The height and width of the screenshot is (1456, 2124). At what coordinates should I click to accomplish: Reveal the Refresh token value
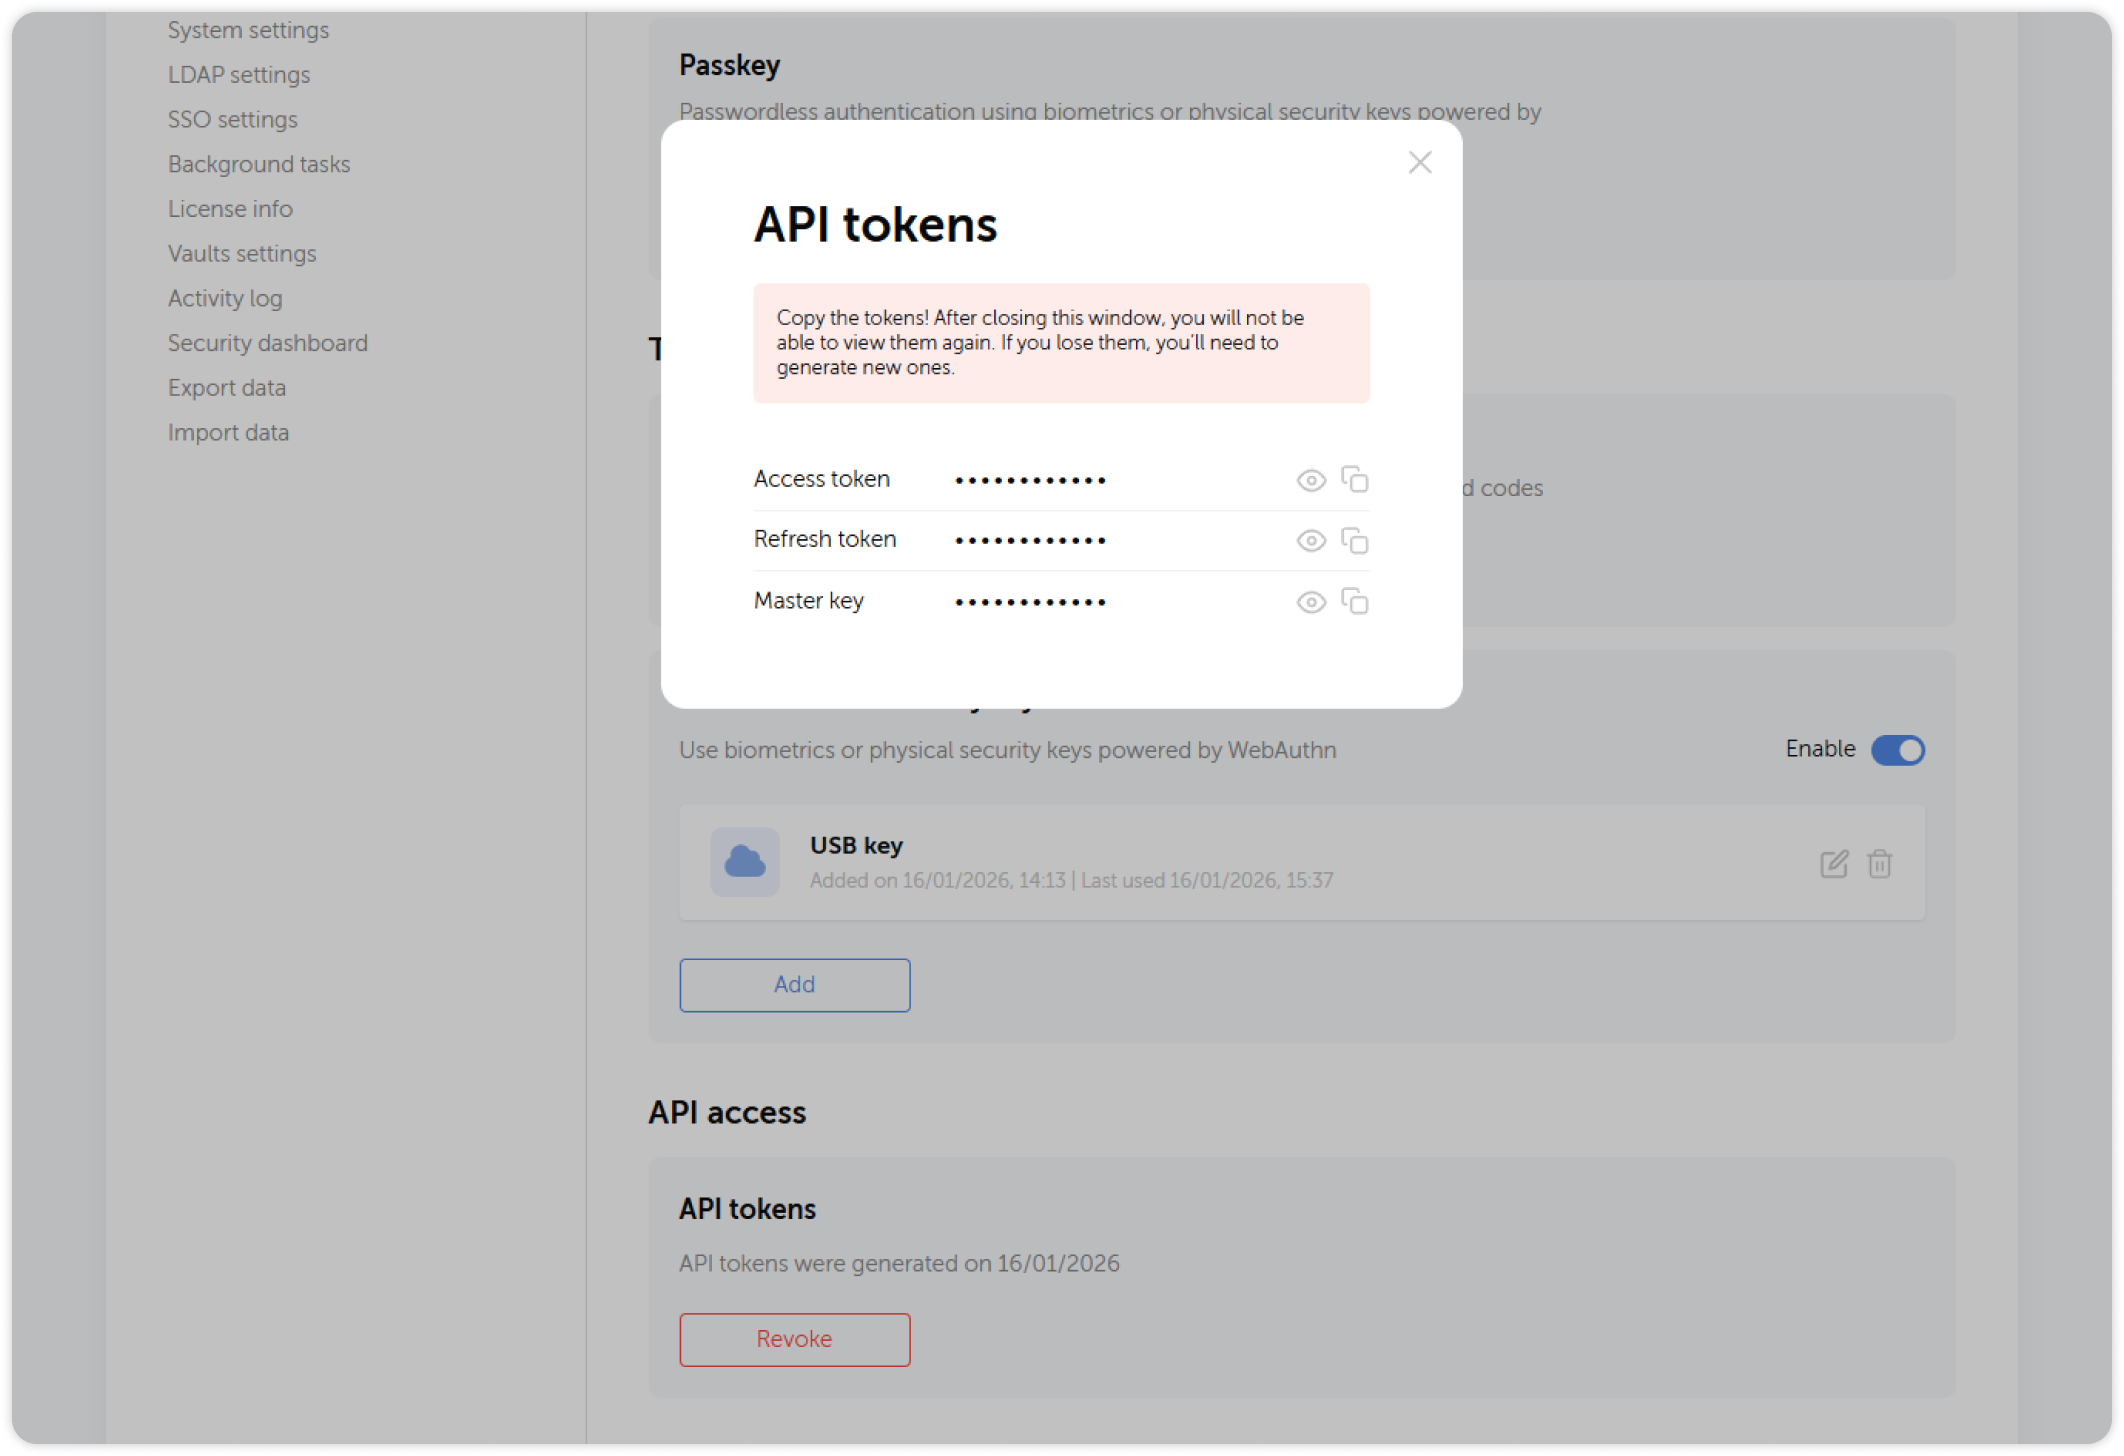tap(1310, 540)
